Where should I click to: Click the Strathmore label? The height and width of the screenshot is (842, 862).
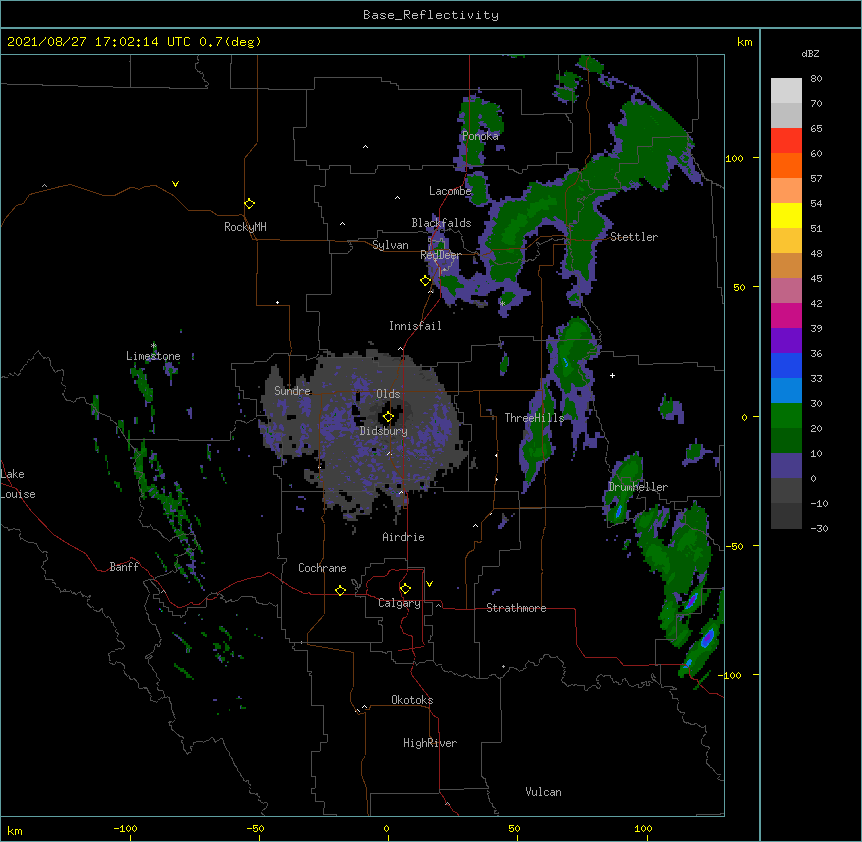[516, 608]
